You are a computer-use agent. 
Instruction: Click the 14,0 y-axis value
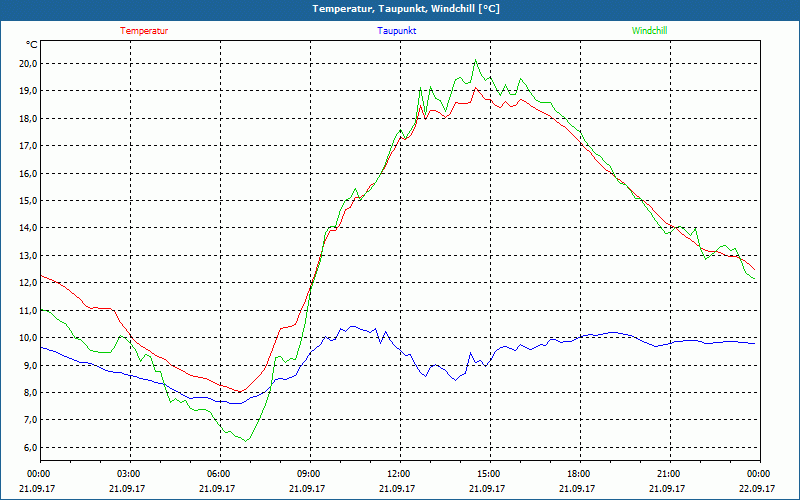click(x=28, y=228)
